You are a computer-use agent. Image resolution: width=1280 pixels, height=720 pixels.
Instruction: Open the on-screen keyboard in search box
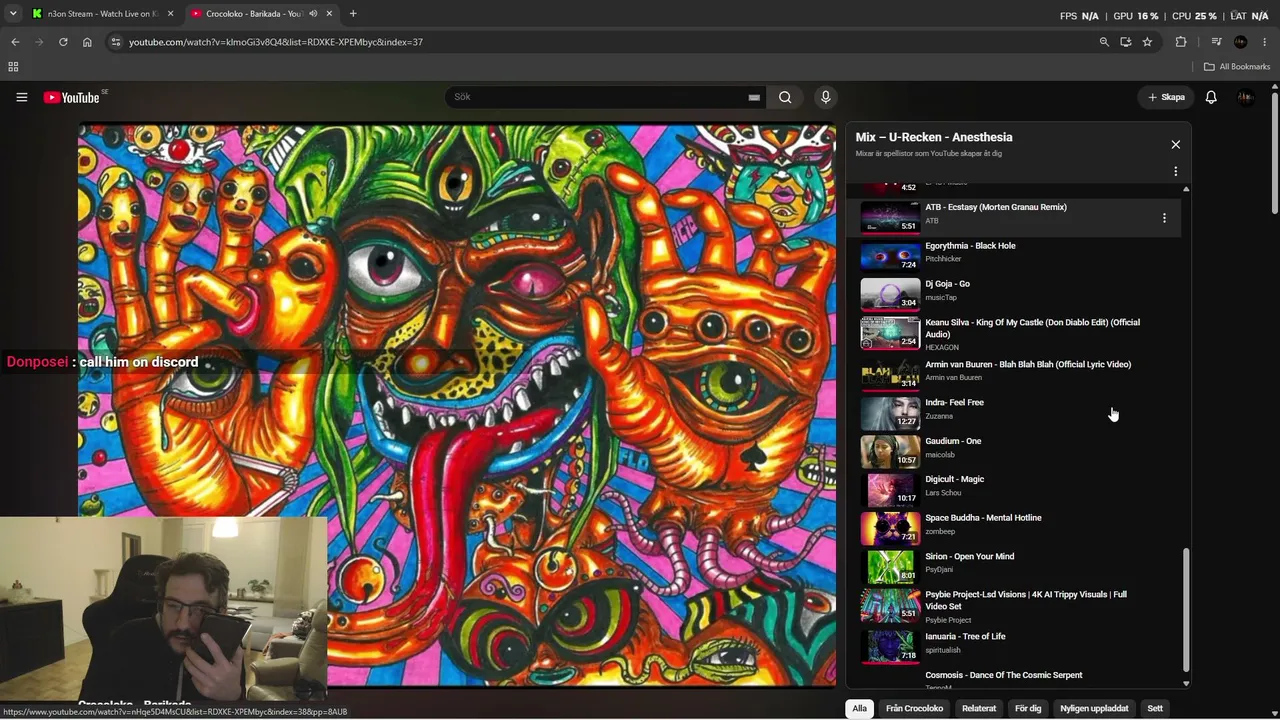click(x=754, y=97)
